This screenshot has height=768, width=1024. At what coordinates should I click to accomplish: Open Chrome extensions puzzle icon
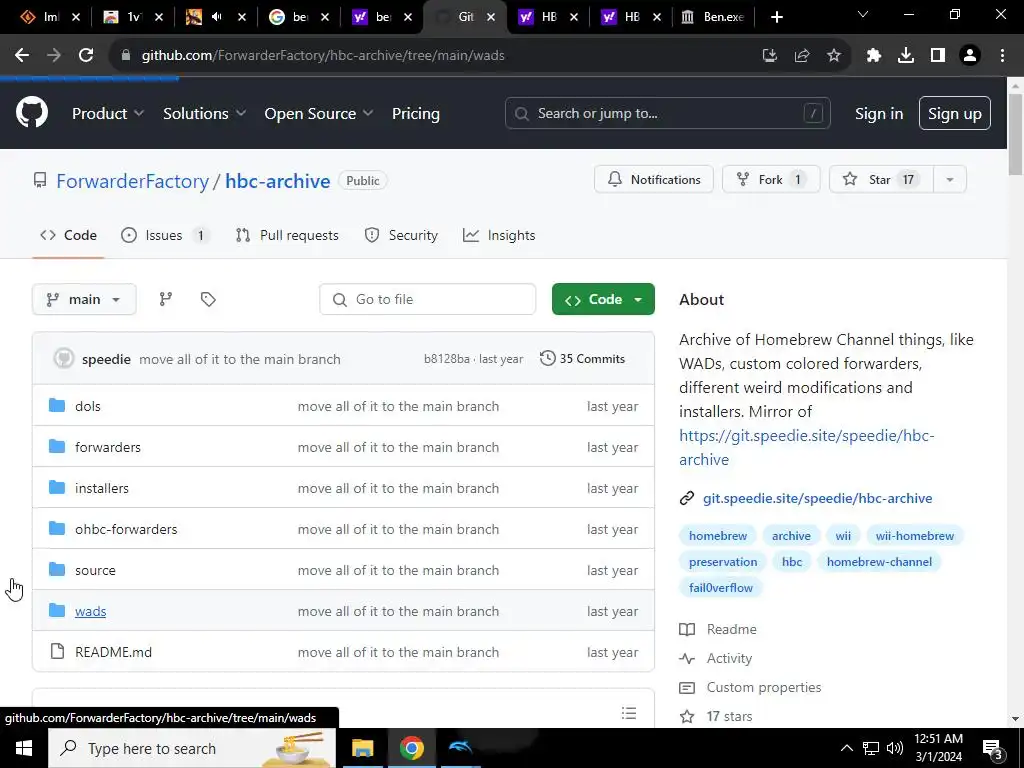pos(873,56)
